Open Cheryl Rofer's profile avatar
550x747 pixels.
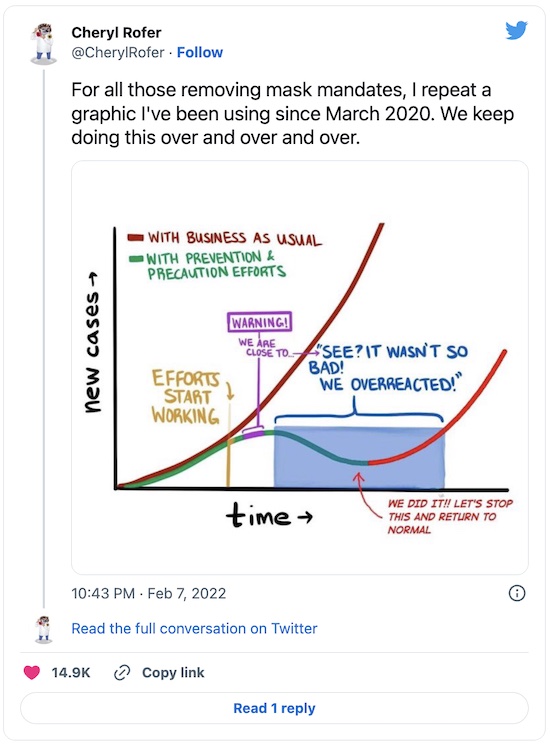click(x=44, y=43)
